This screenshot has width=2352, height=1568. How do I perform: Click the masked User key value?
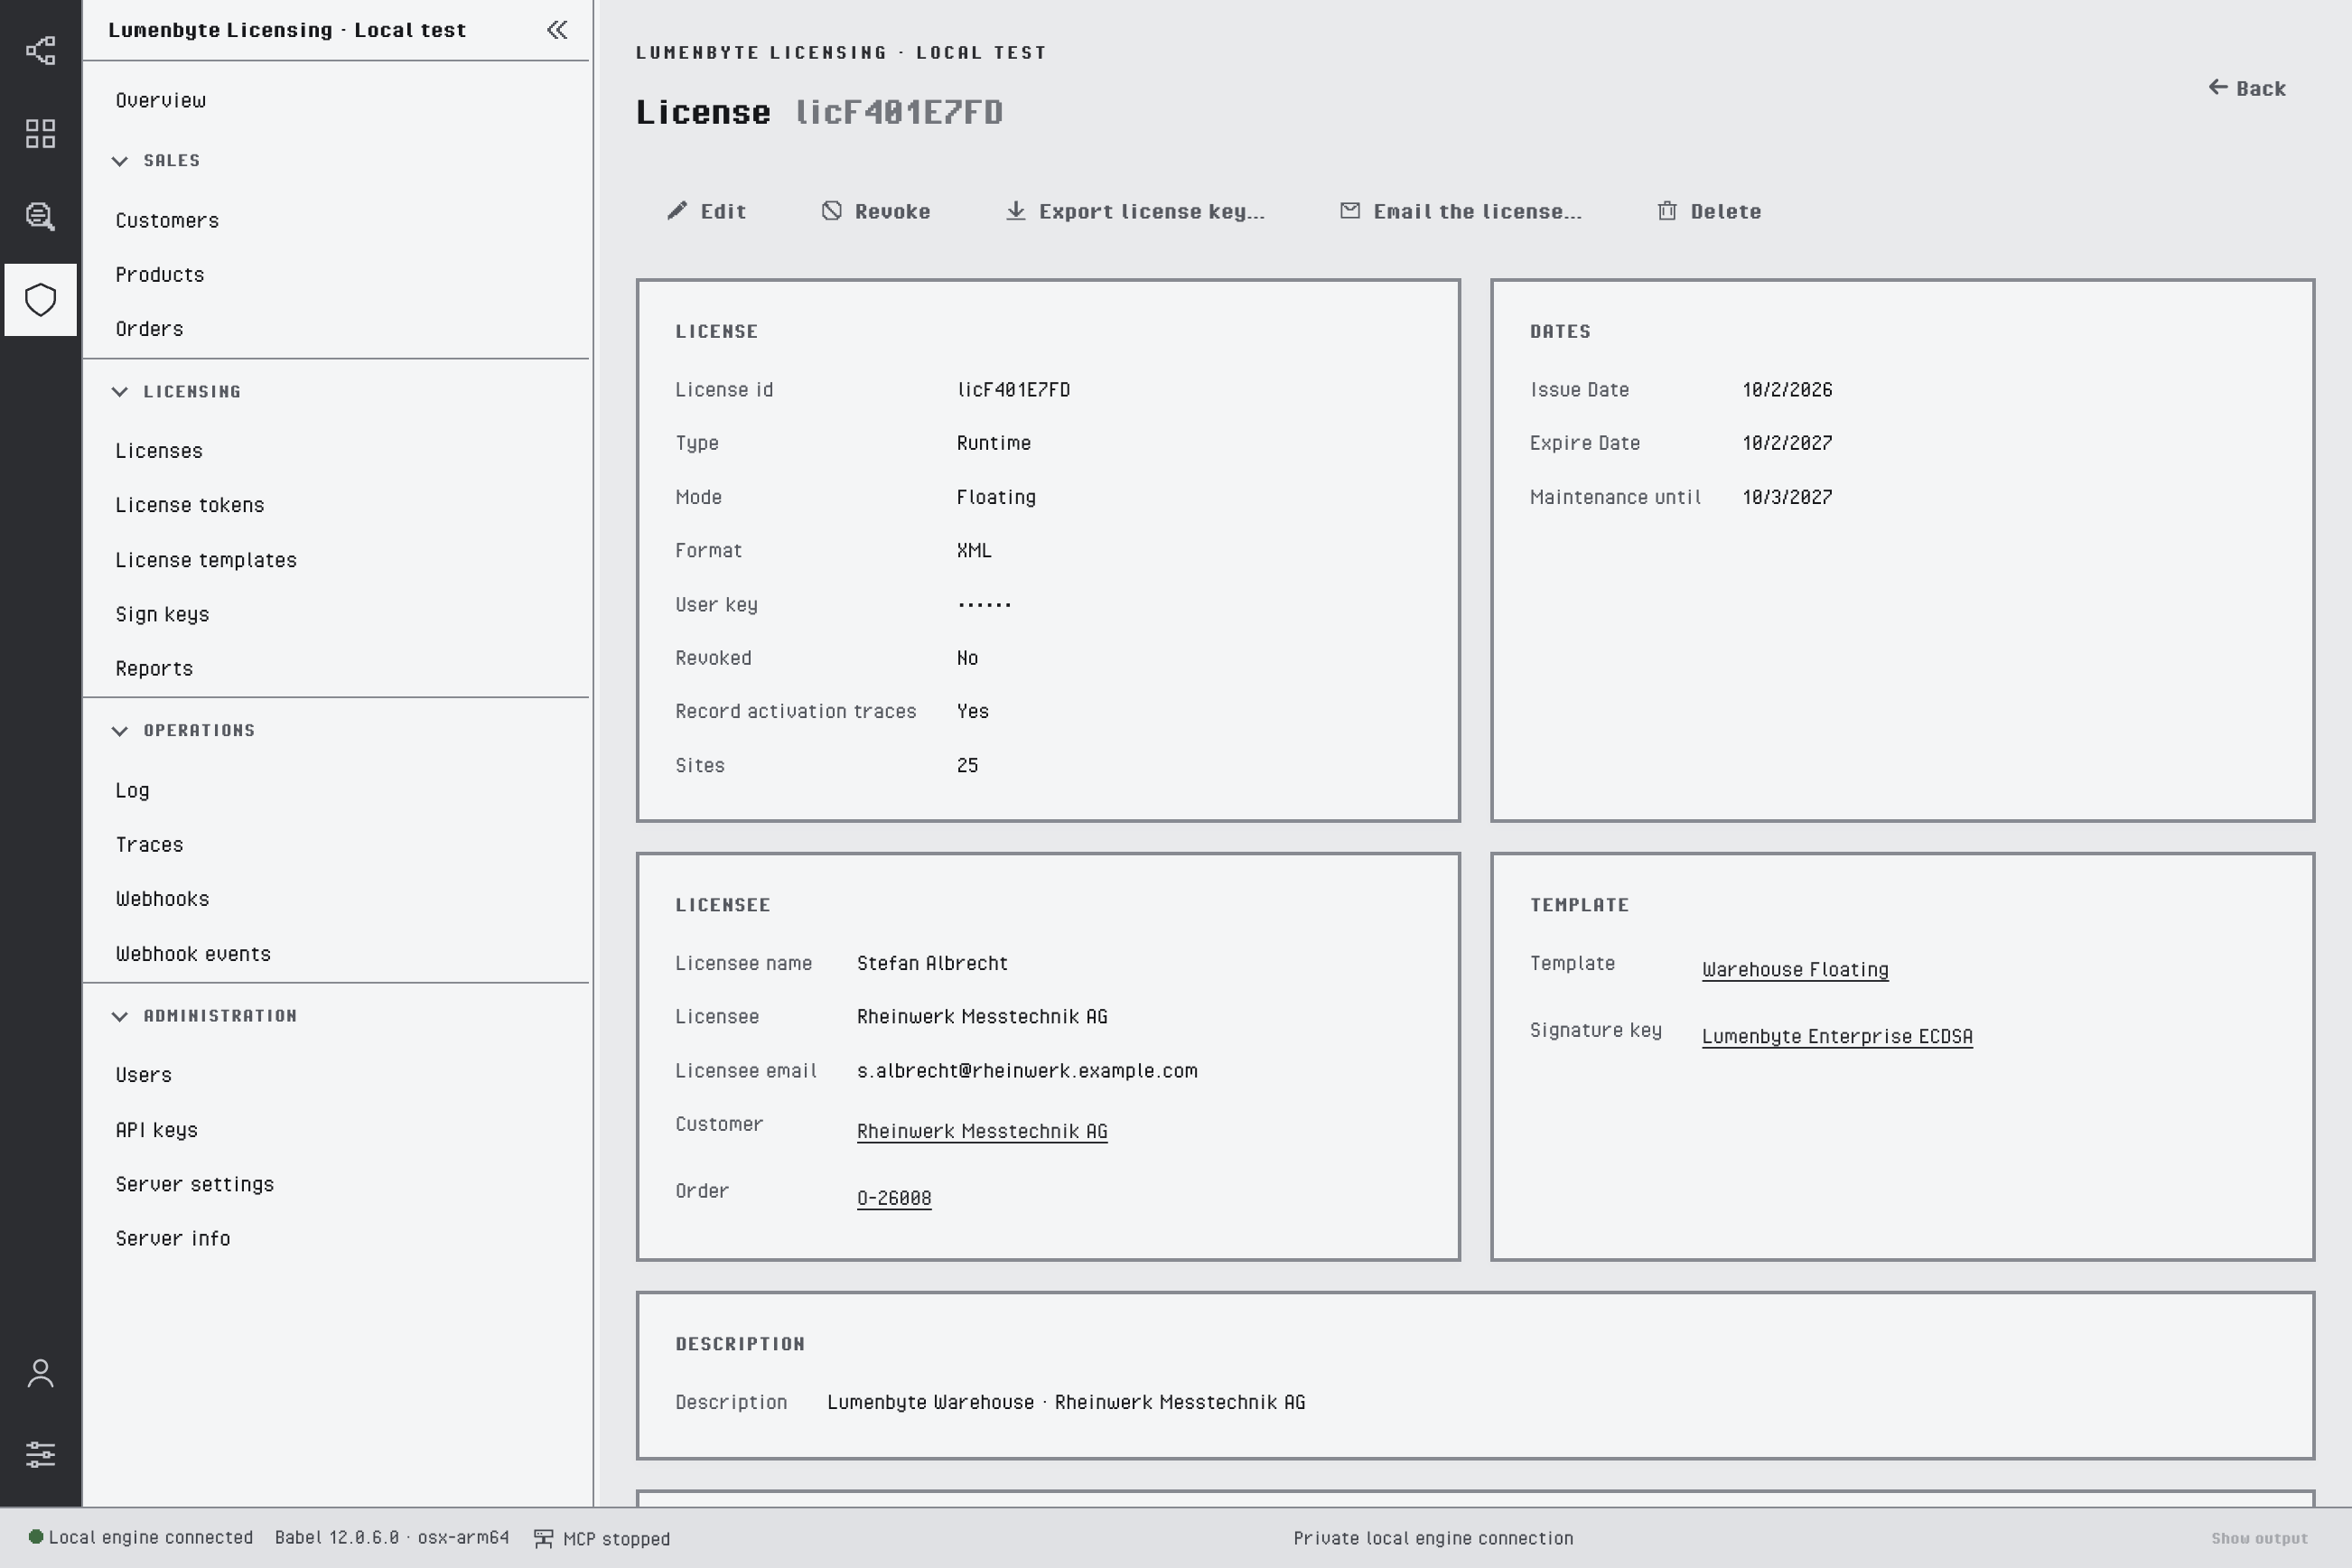984,604
